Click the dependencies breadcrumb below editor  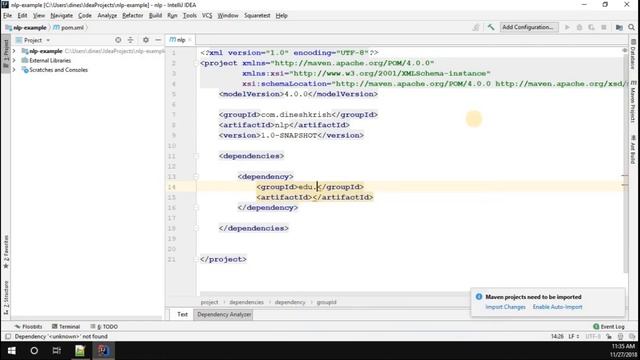coord(246,302)
